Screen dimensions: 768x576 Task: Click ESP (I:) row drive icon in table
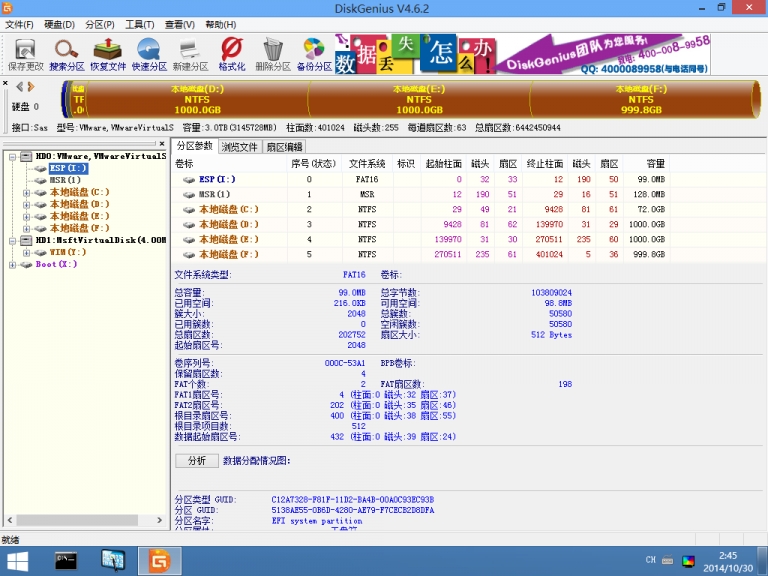point(189,180)
